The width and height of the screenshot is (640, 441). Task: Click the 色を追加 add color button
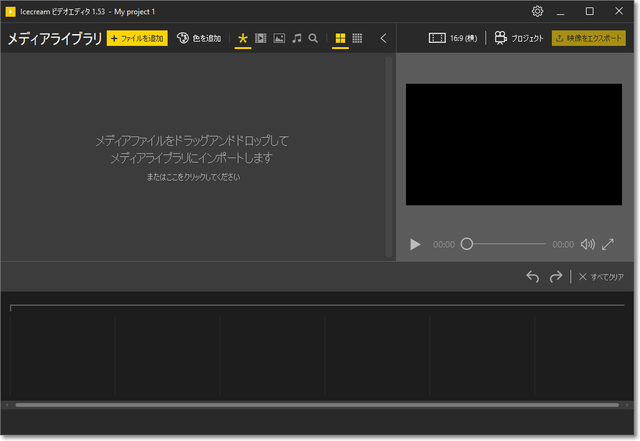(x=199, y=38)
